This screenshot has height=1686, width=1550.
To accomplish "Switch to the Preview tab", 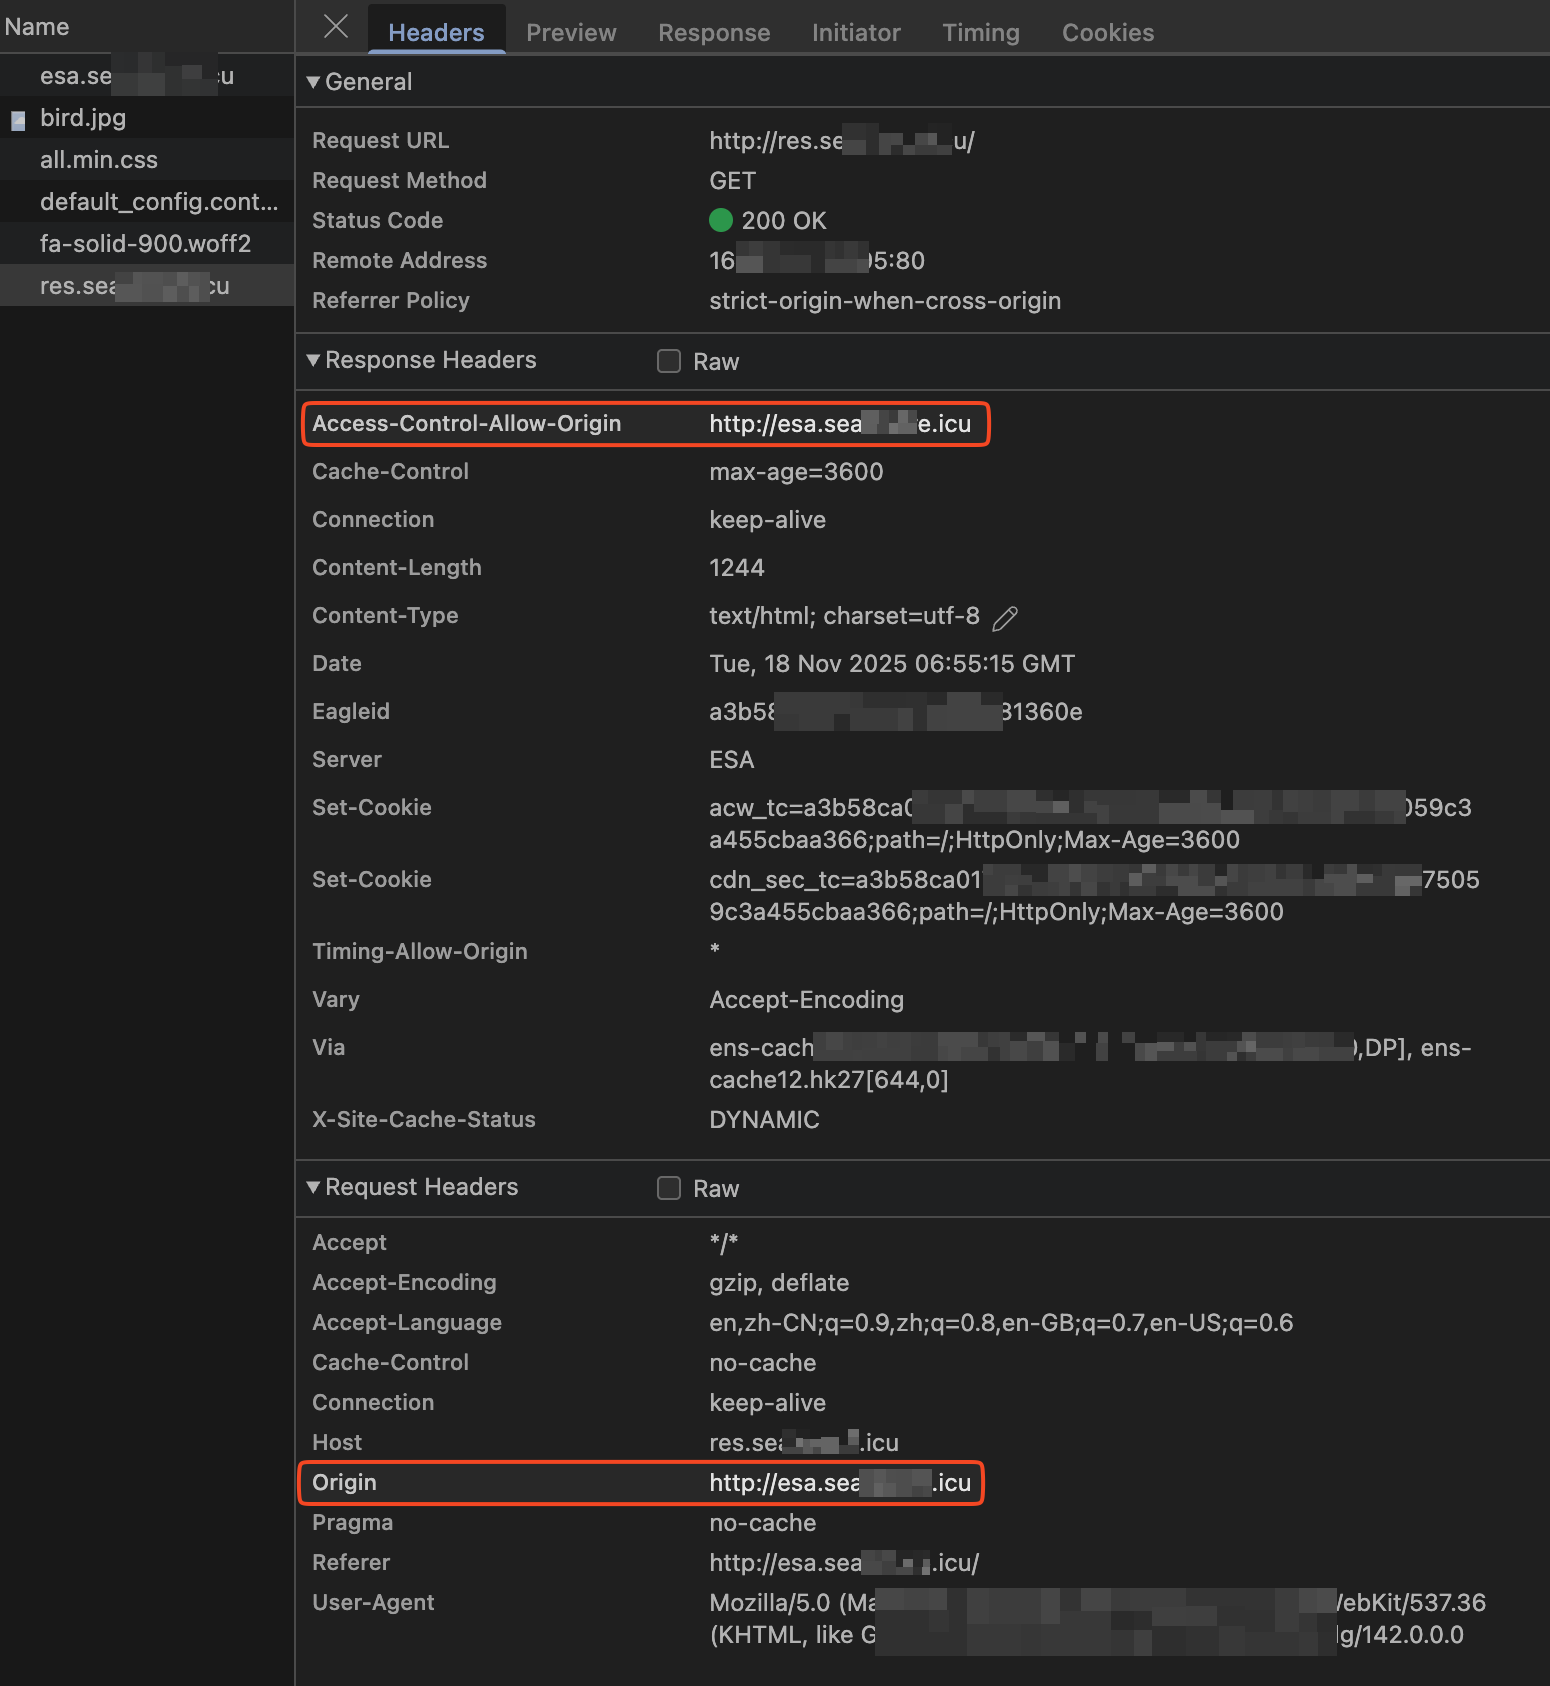I will (x=571, y=33).
